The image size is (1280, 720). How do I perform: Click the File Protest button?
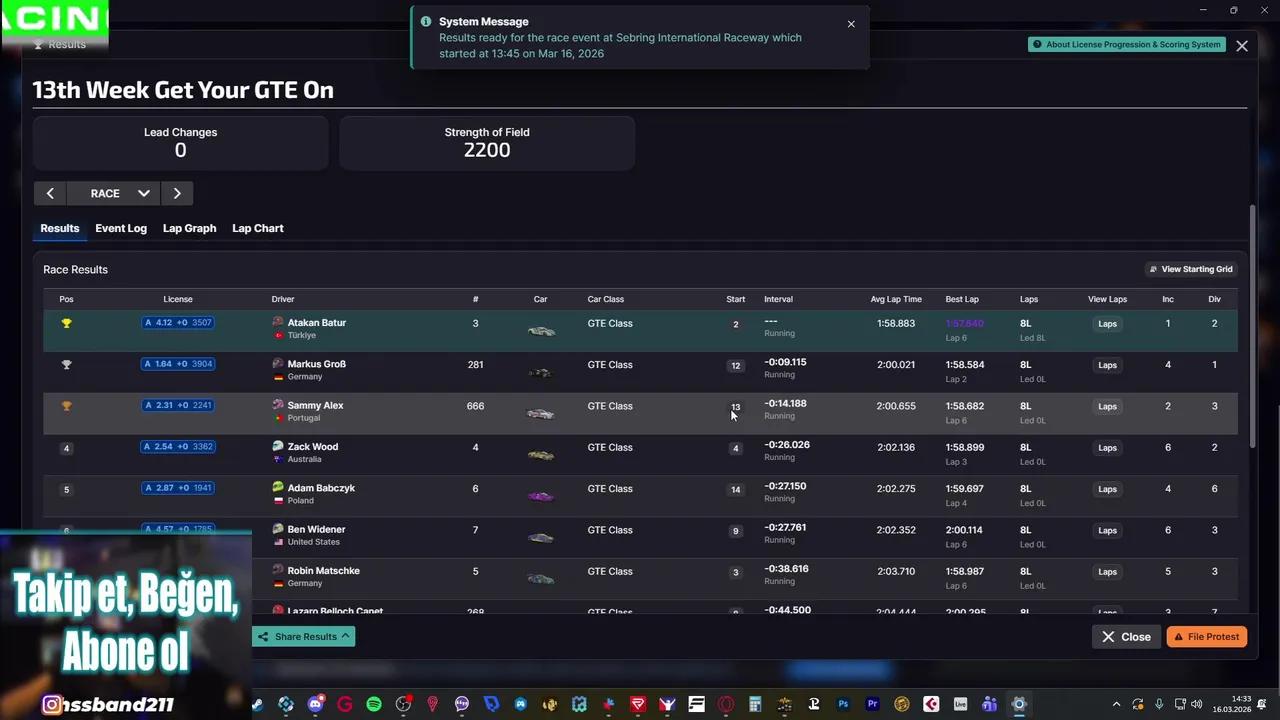click(1206, 636)
